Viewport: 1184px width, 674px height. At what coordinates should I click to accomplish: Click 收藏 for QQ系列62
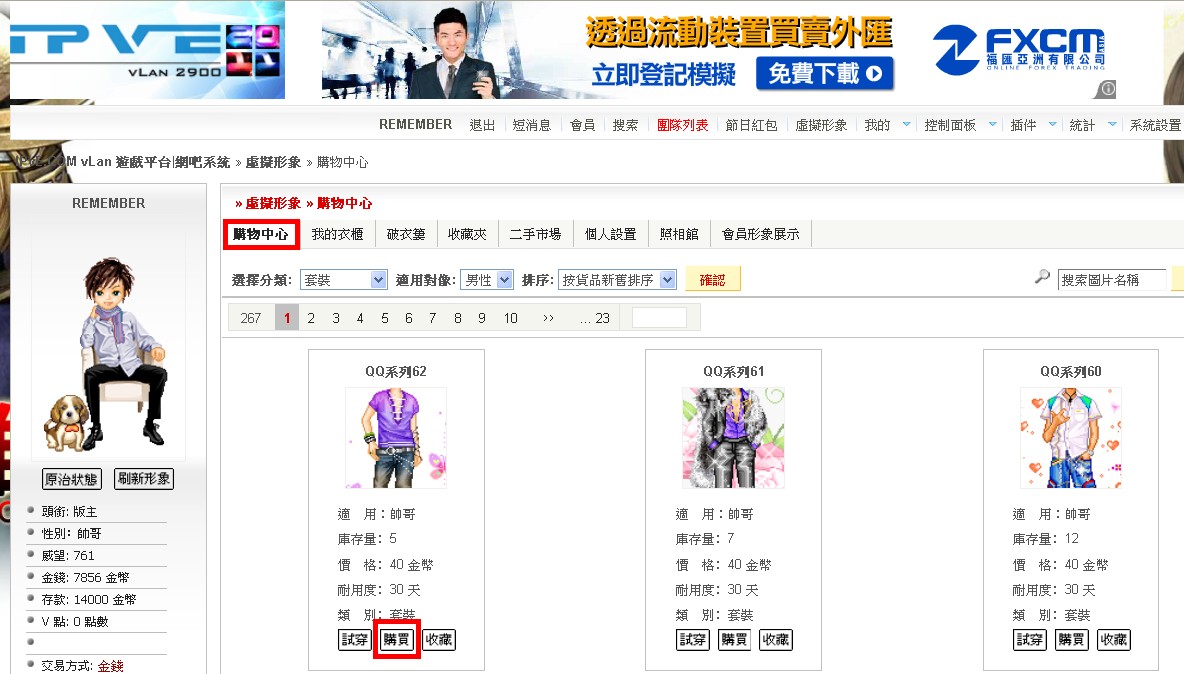439,639
